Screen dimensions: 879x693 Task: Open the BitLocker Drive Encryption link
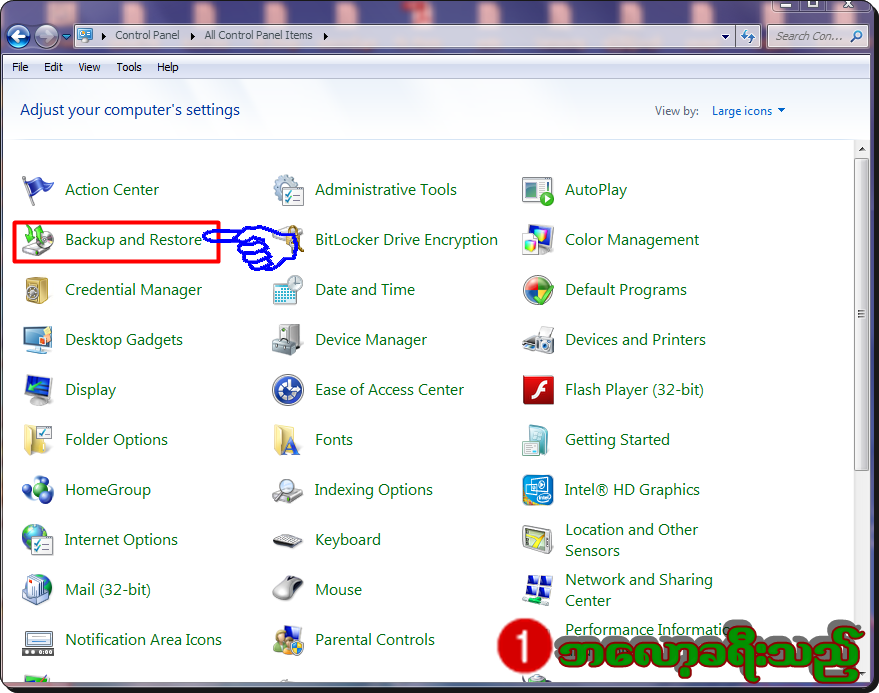[406, 240]
